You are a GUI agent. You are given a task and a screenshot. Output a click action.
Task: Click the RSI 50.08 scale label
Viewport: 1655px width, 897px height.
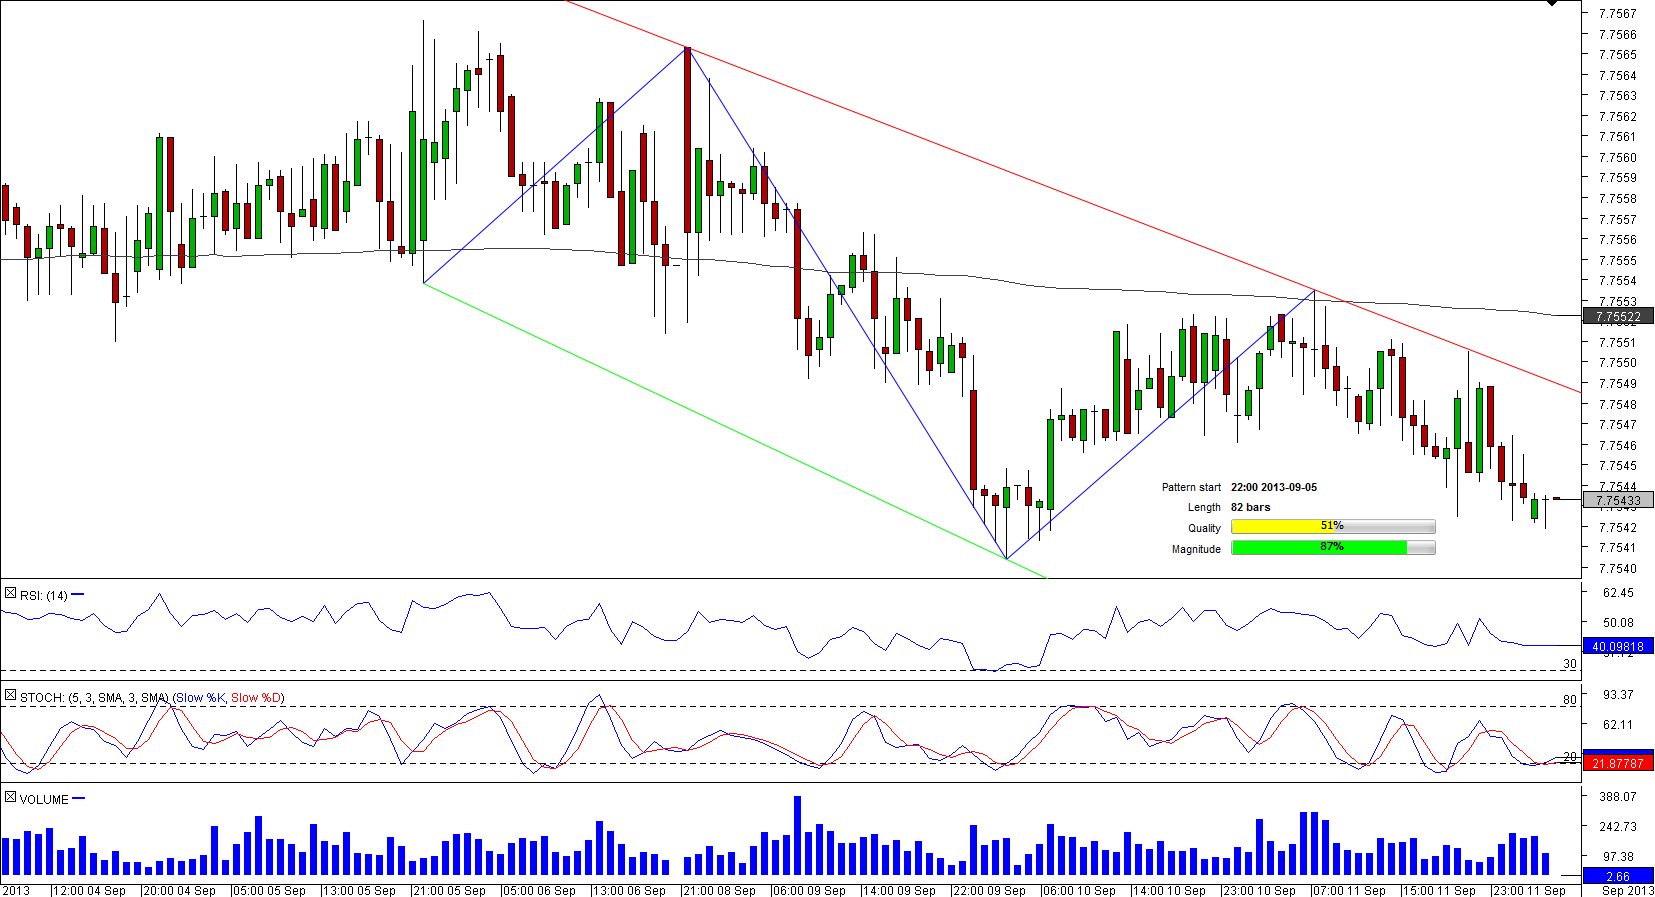[x=1618, y=623]
